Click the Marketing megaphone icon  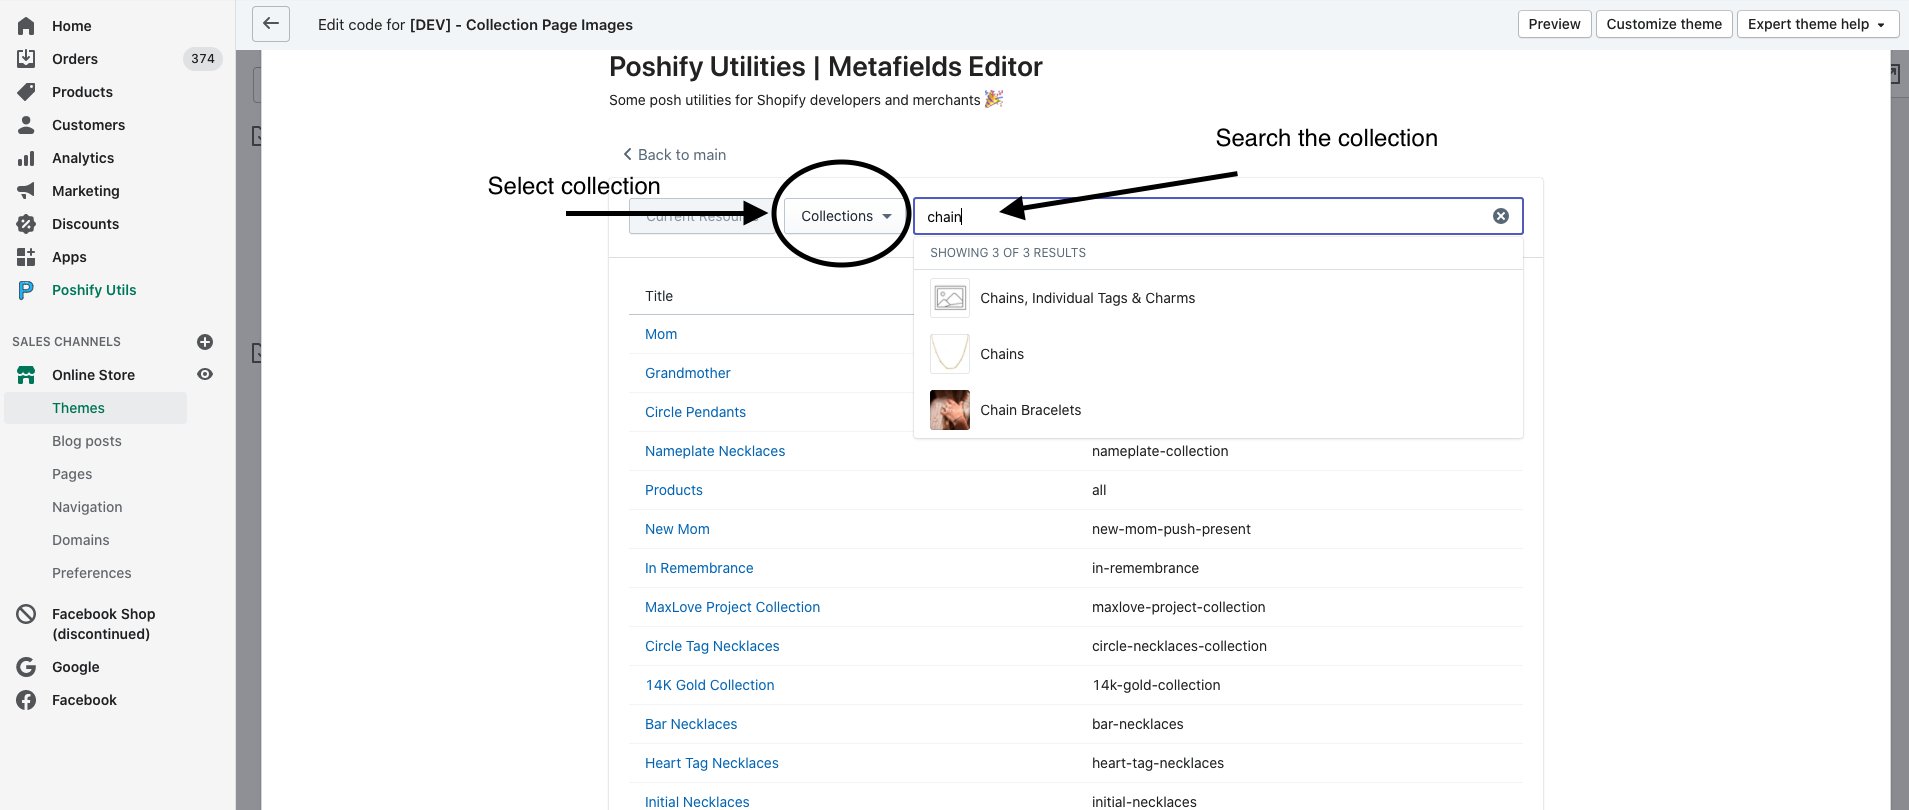pyautogui.click(x=27, y=191)
